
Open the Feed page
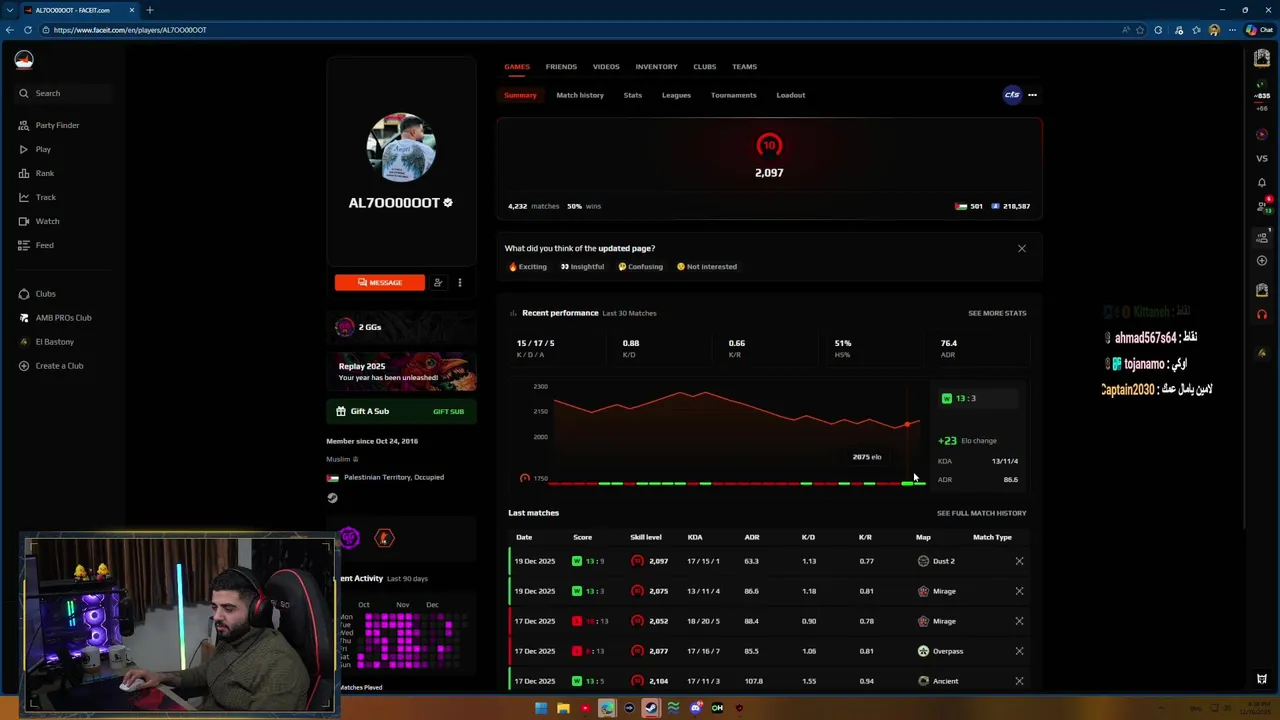[36, 245]
